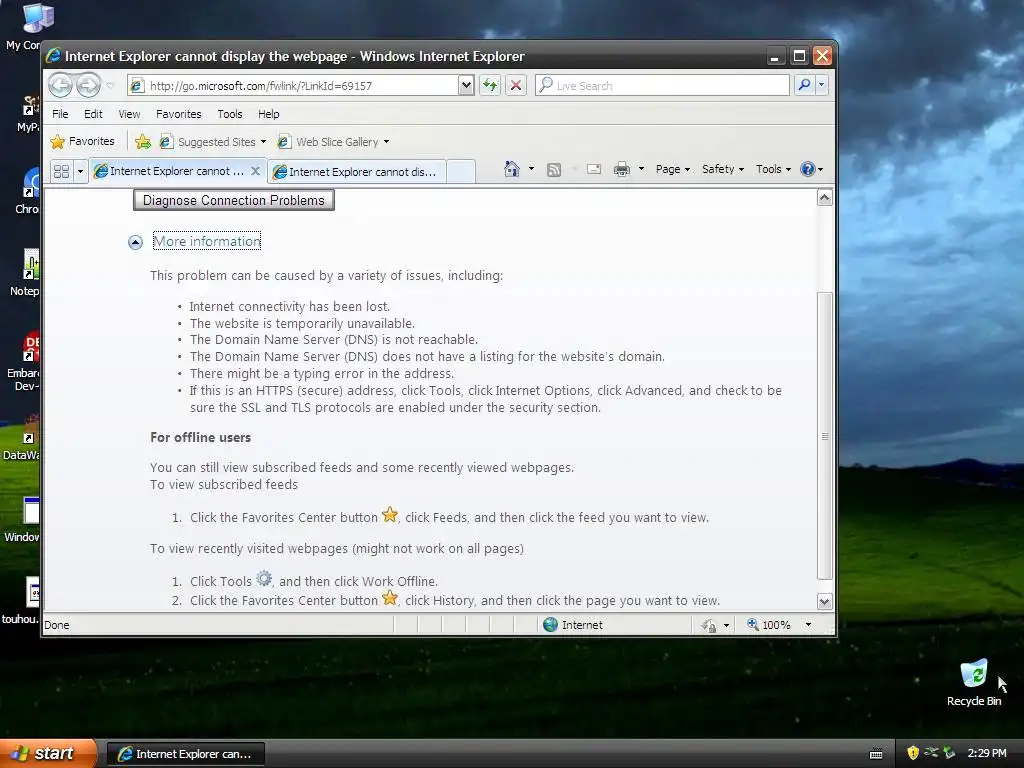Click the RSS Feeds icon

coord(554,170)
